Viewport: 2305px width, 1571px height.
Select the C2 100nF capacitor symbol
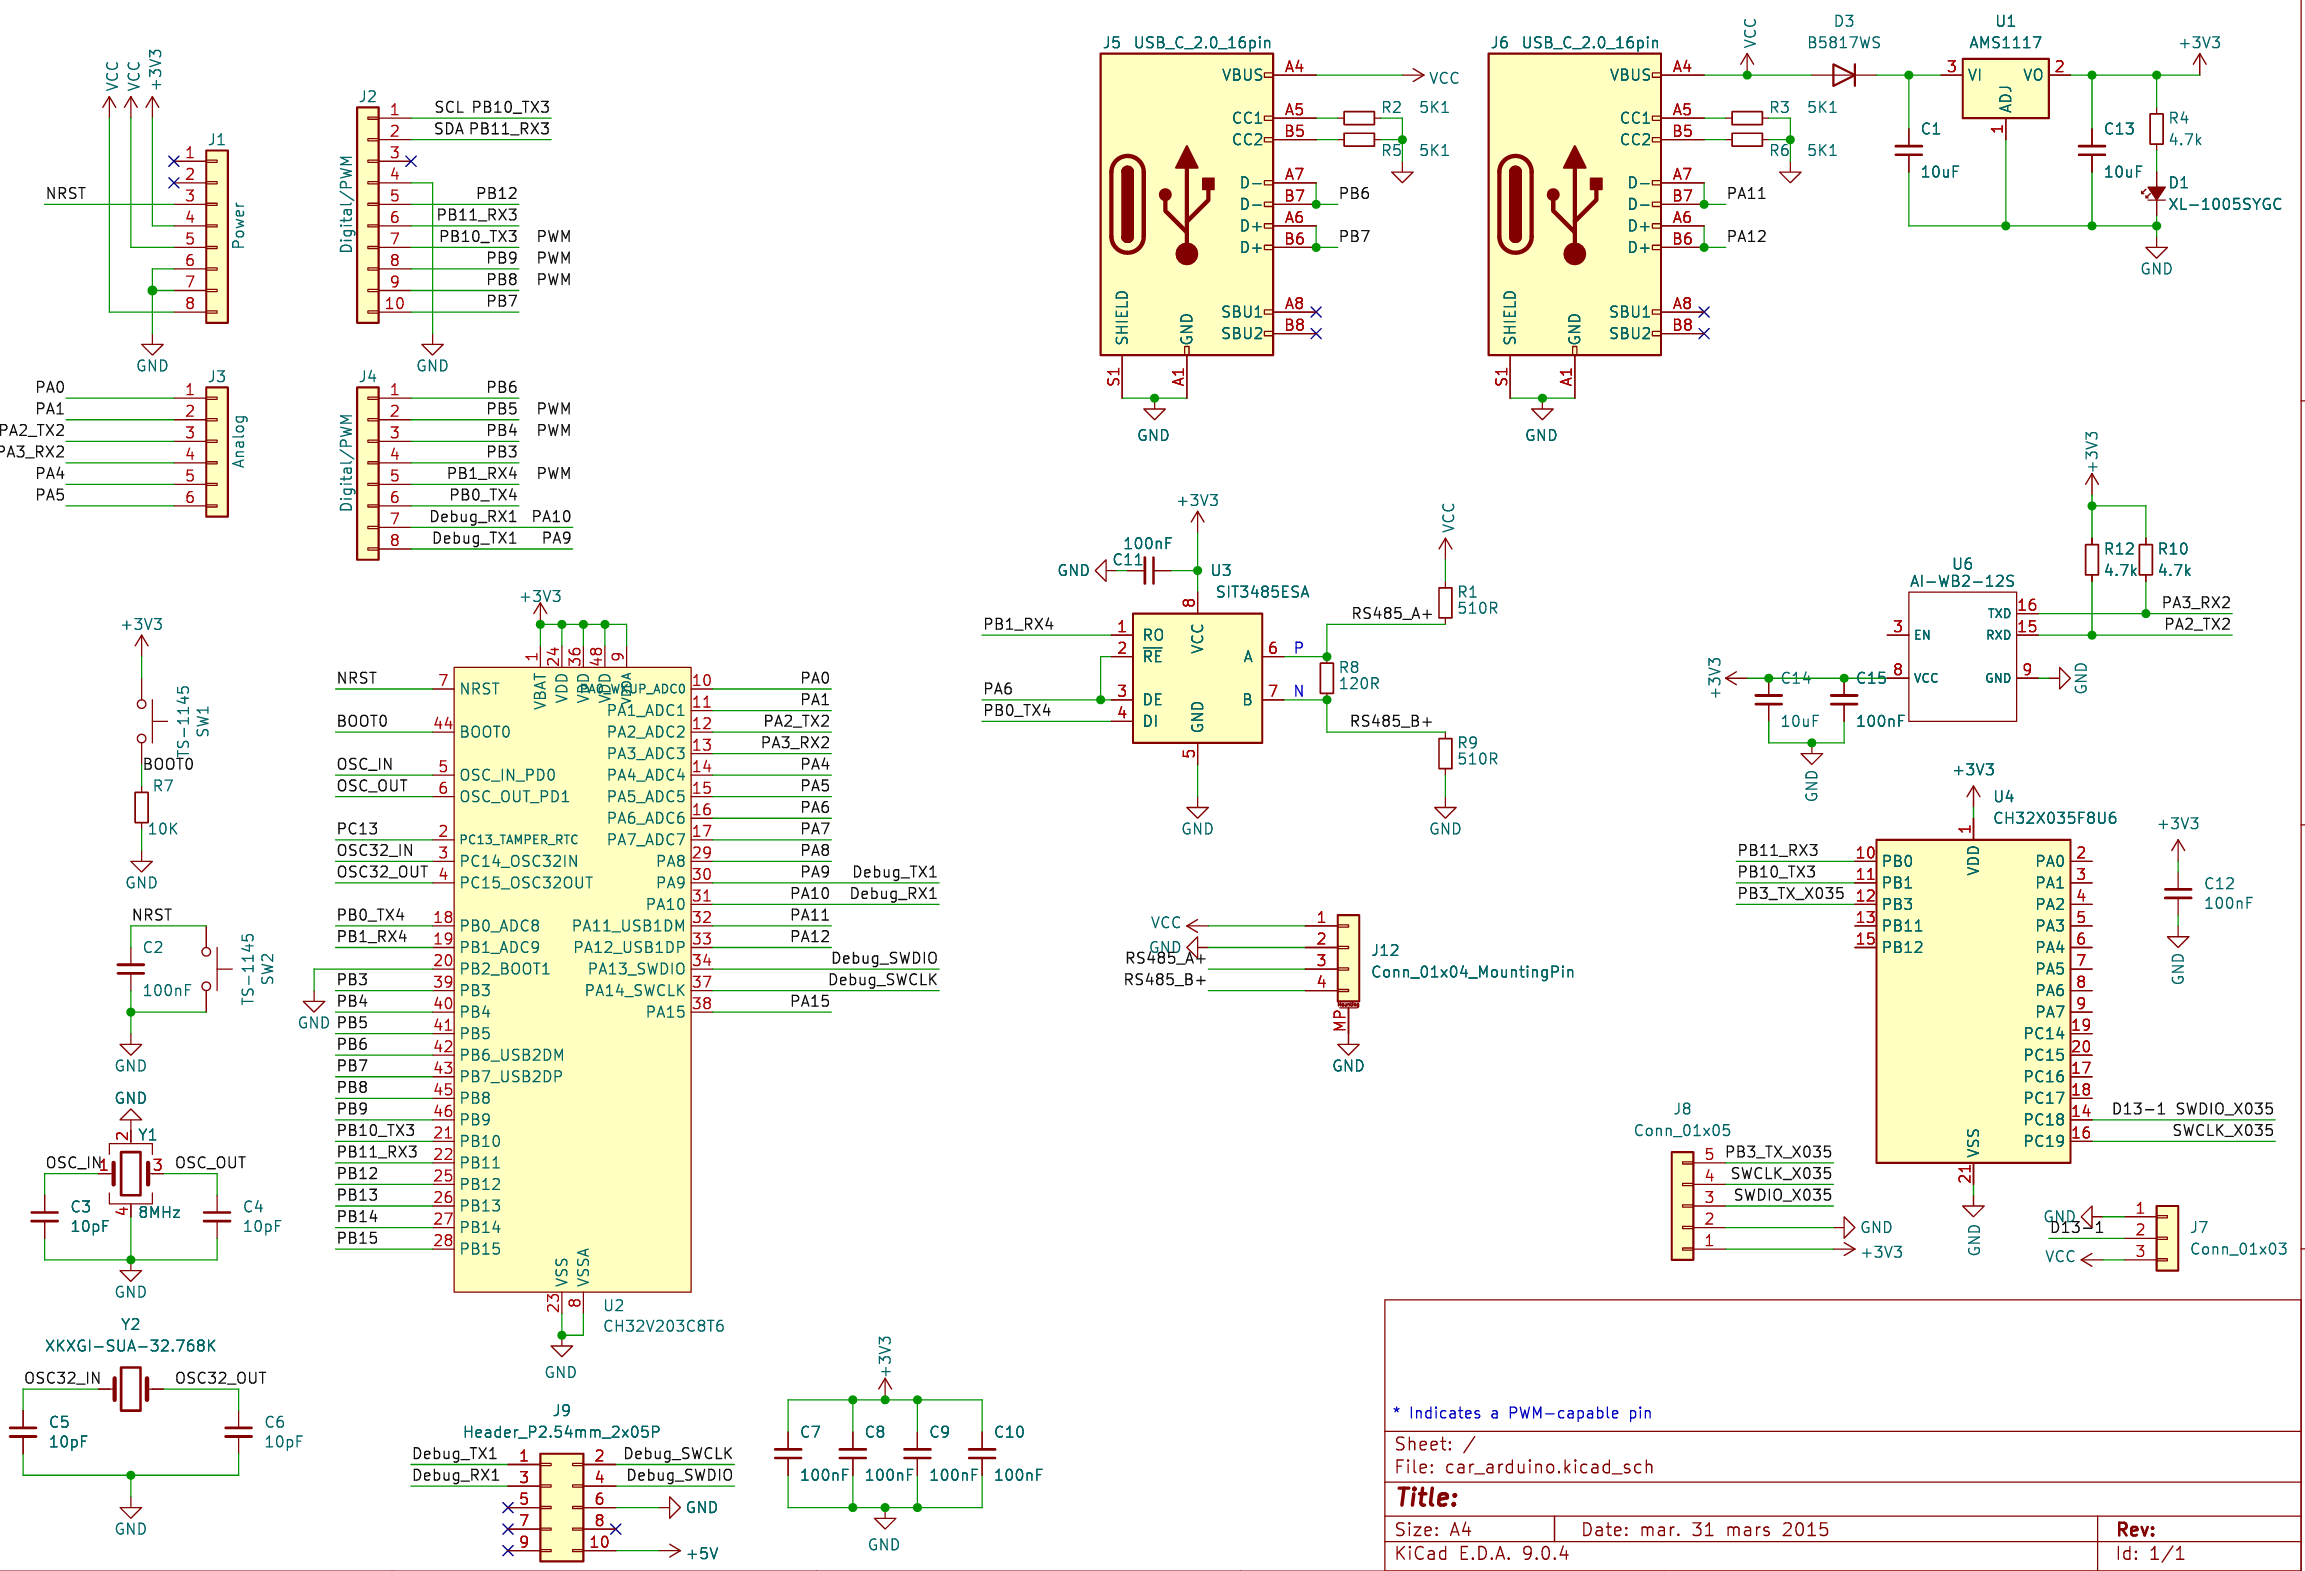(x=130, y=968)
